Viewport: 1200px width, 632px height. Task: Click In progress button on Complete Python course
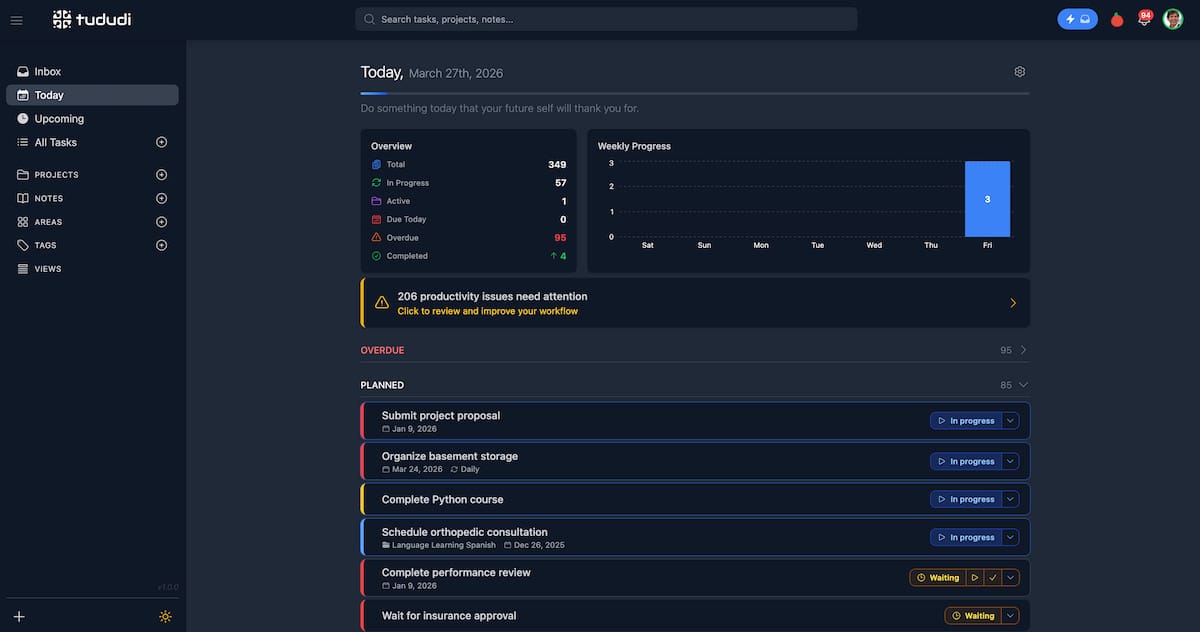click(x=966, y=499)
